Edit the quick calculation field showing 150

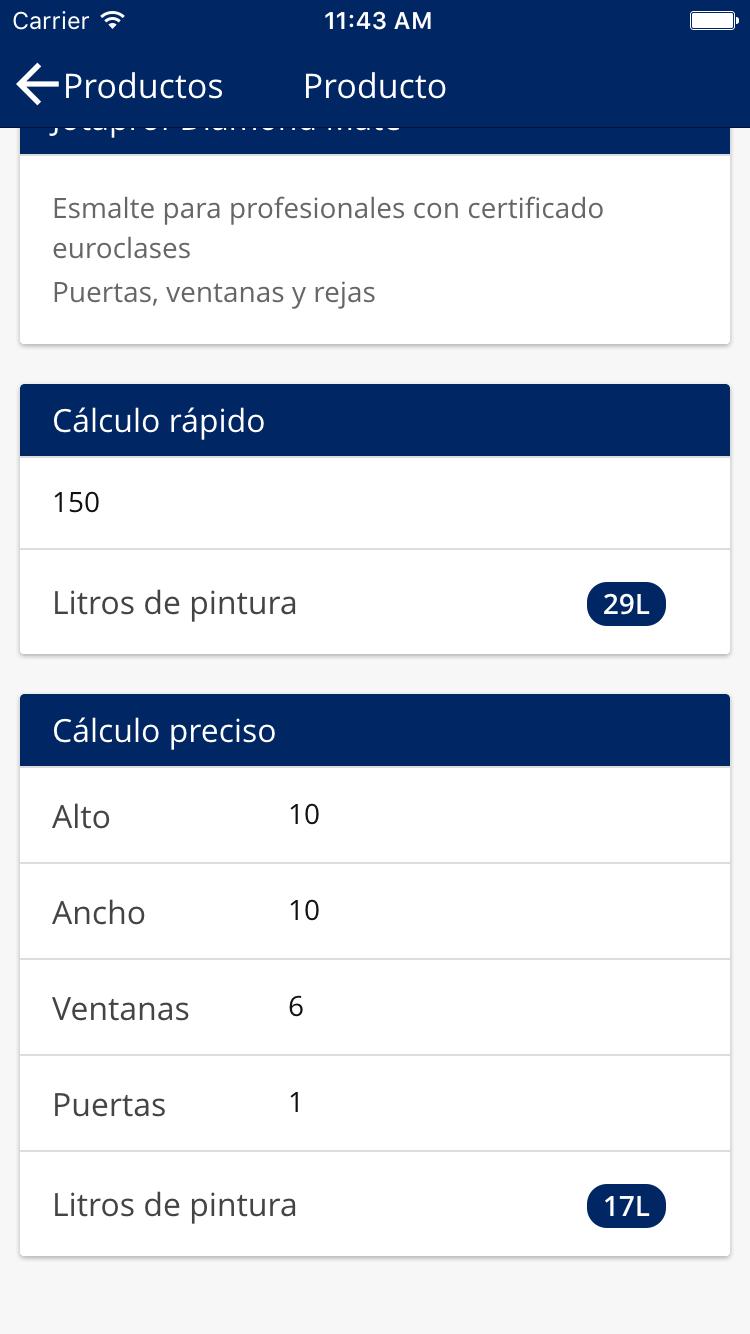(x=375, y=502)
